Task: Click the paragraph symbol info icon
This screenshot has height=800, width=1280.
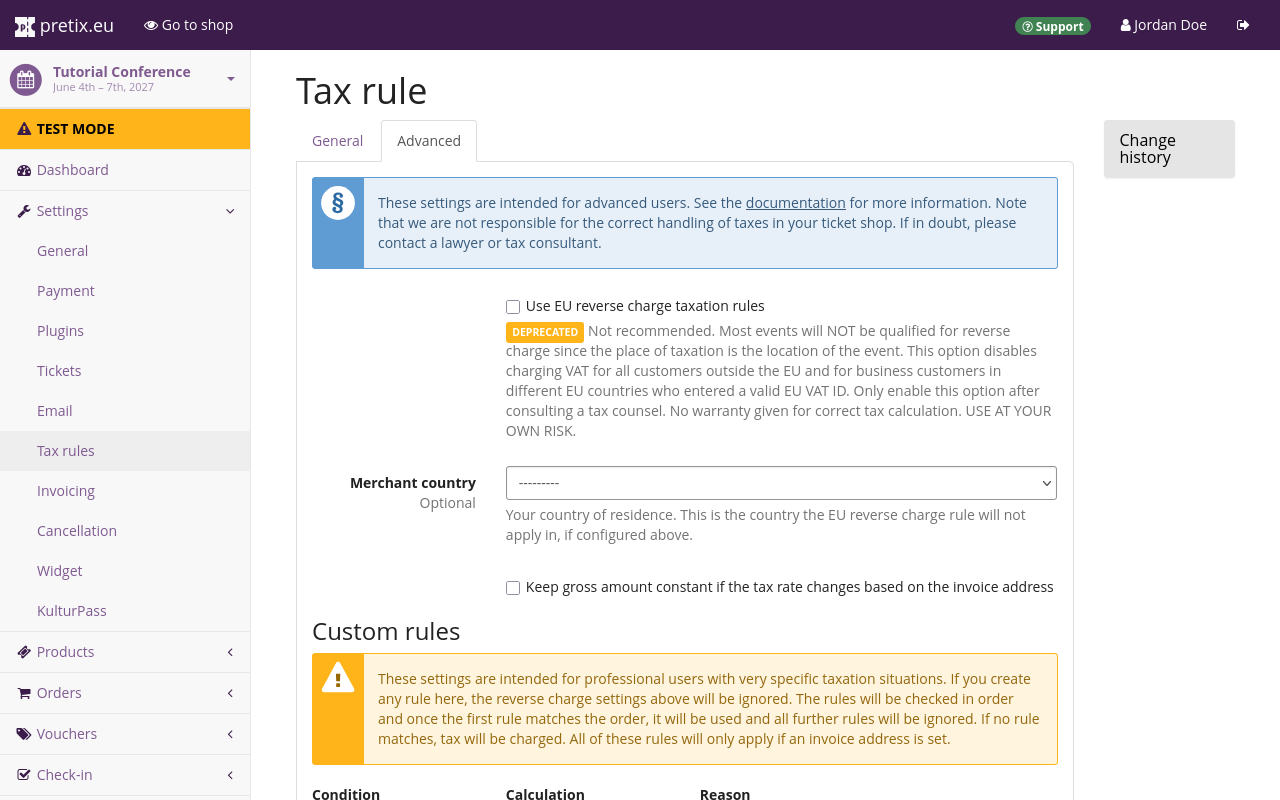Action: [338, 203]
